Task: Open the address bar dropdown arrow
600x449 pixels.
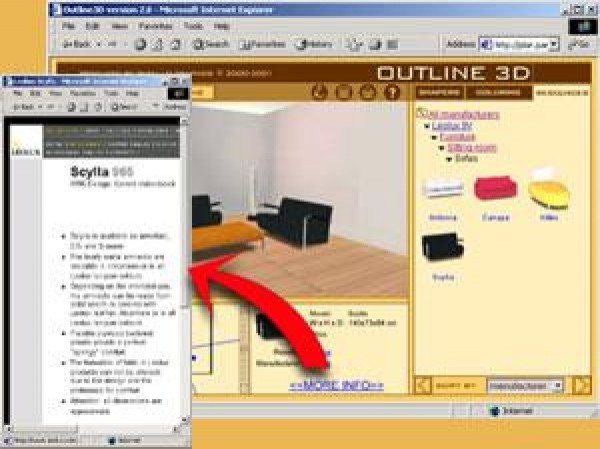Action: [x=554, y=44]
